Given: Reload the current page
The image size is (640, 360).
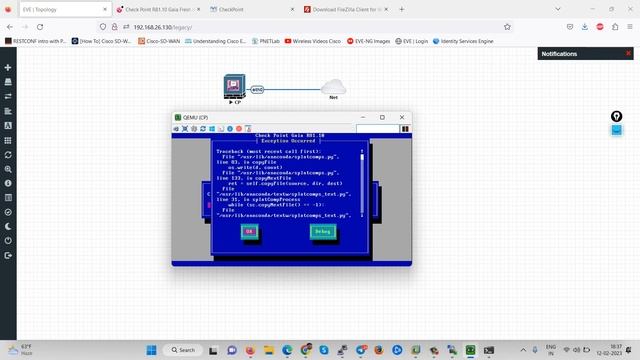Looking at the screenshot, I should point(40,27).
